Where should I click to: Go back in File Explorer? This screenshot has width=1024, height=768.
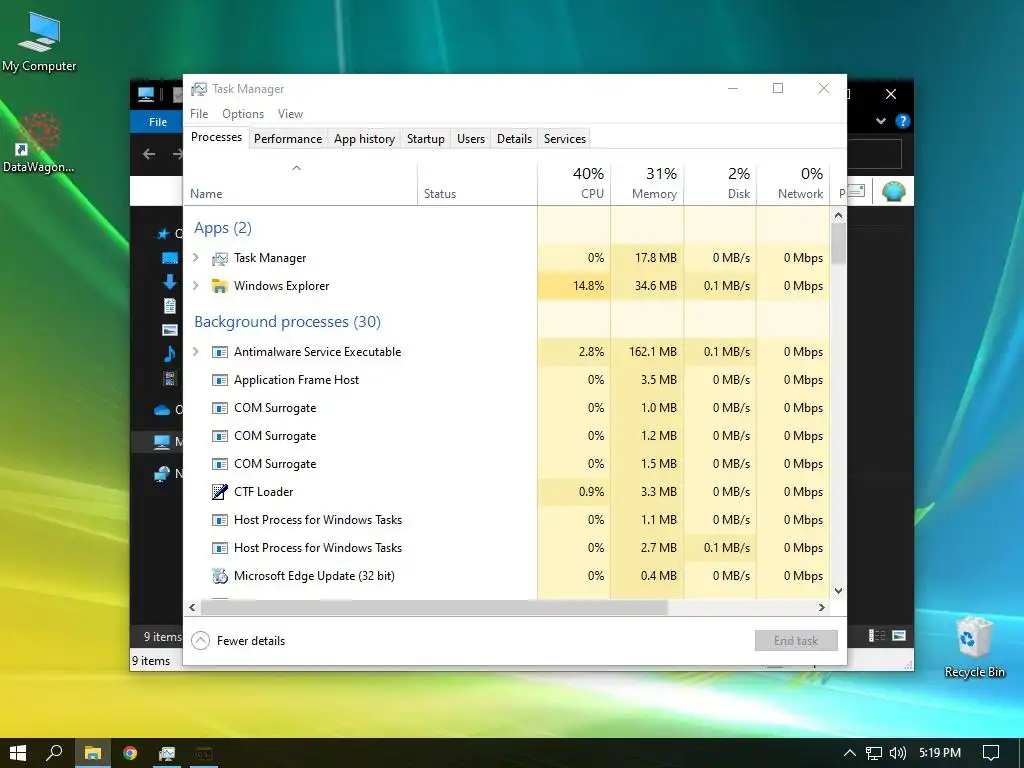(149, 154)
